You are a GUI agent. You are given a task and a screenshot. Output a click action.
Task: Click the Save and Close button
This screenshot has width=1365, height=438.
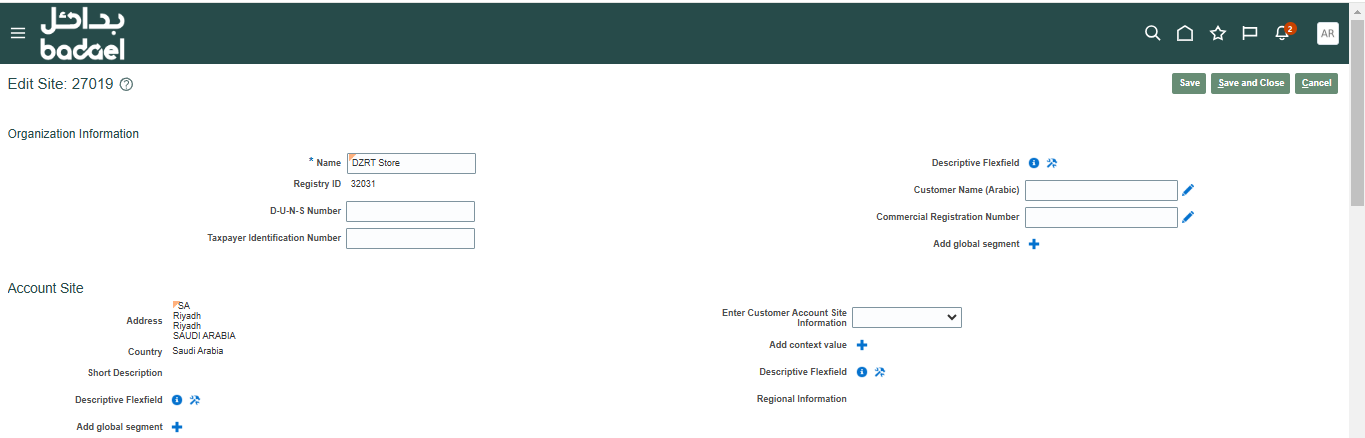point(1250,83)
